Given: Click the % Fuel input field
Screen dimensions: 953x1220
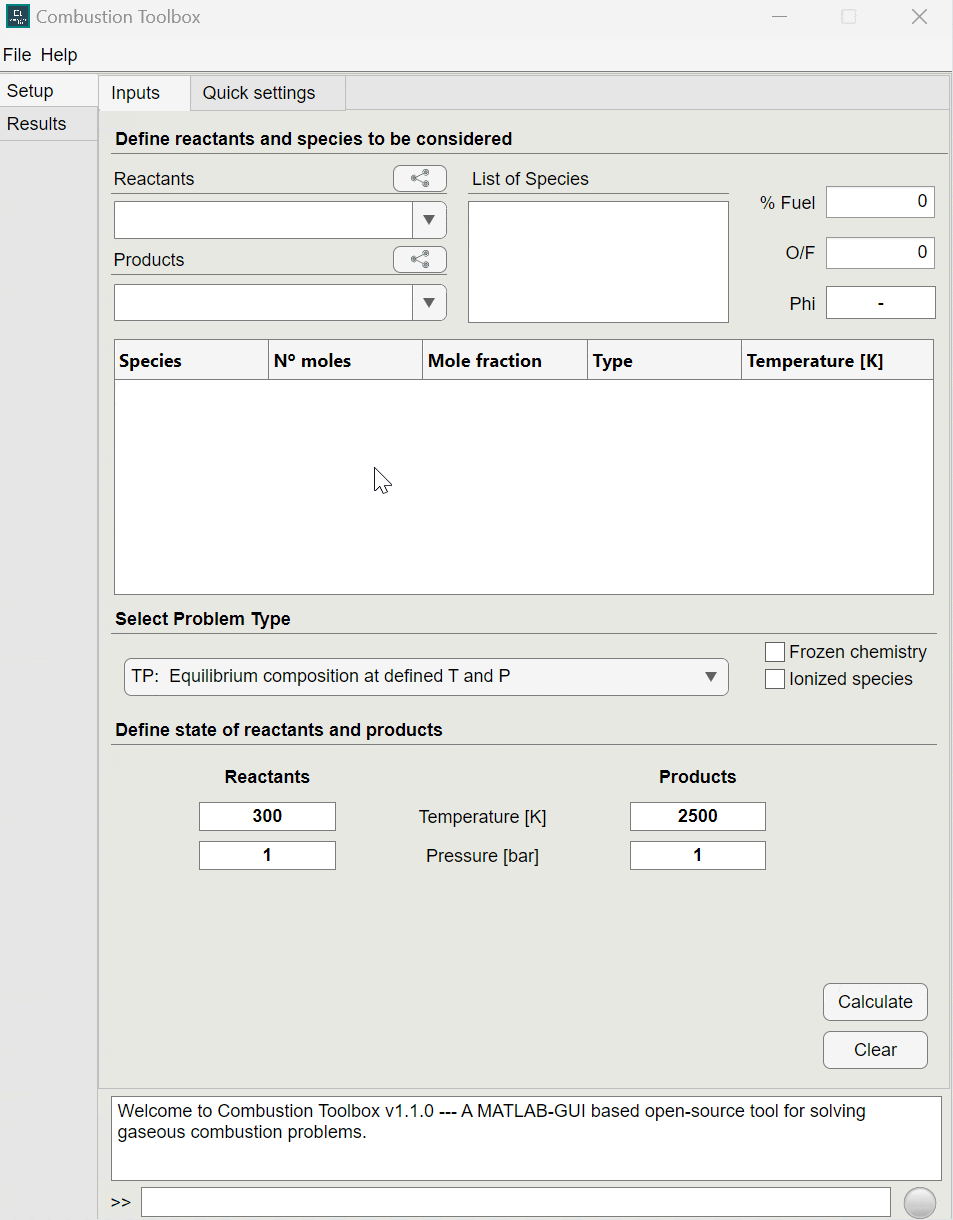Looking at the screenshot, I should coord(879,201).
